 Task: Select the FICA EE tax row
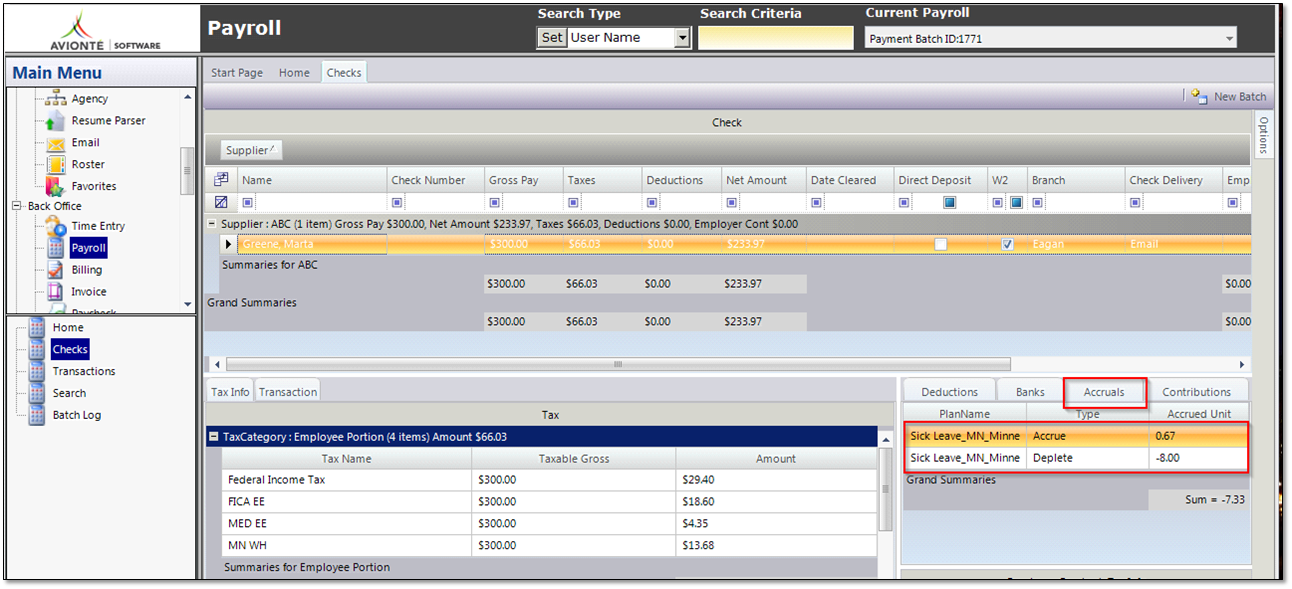pos(548,502)
